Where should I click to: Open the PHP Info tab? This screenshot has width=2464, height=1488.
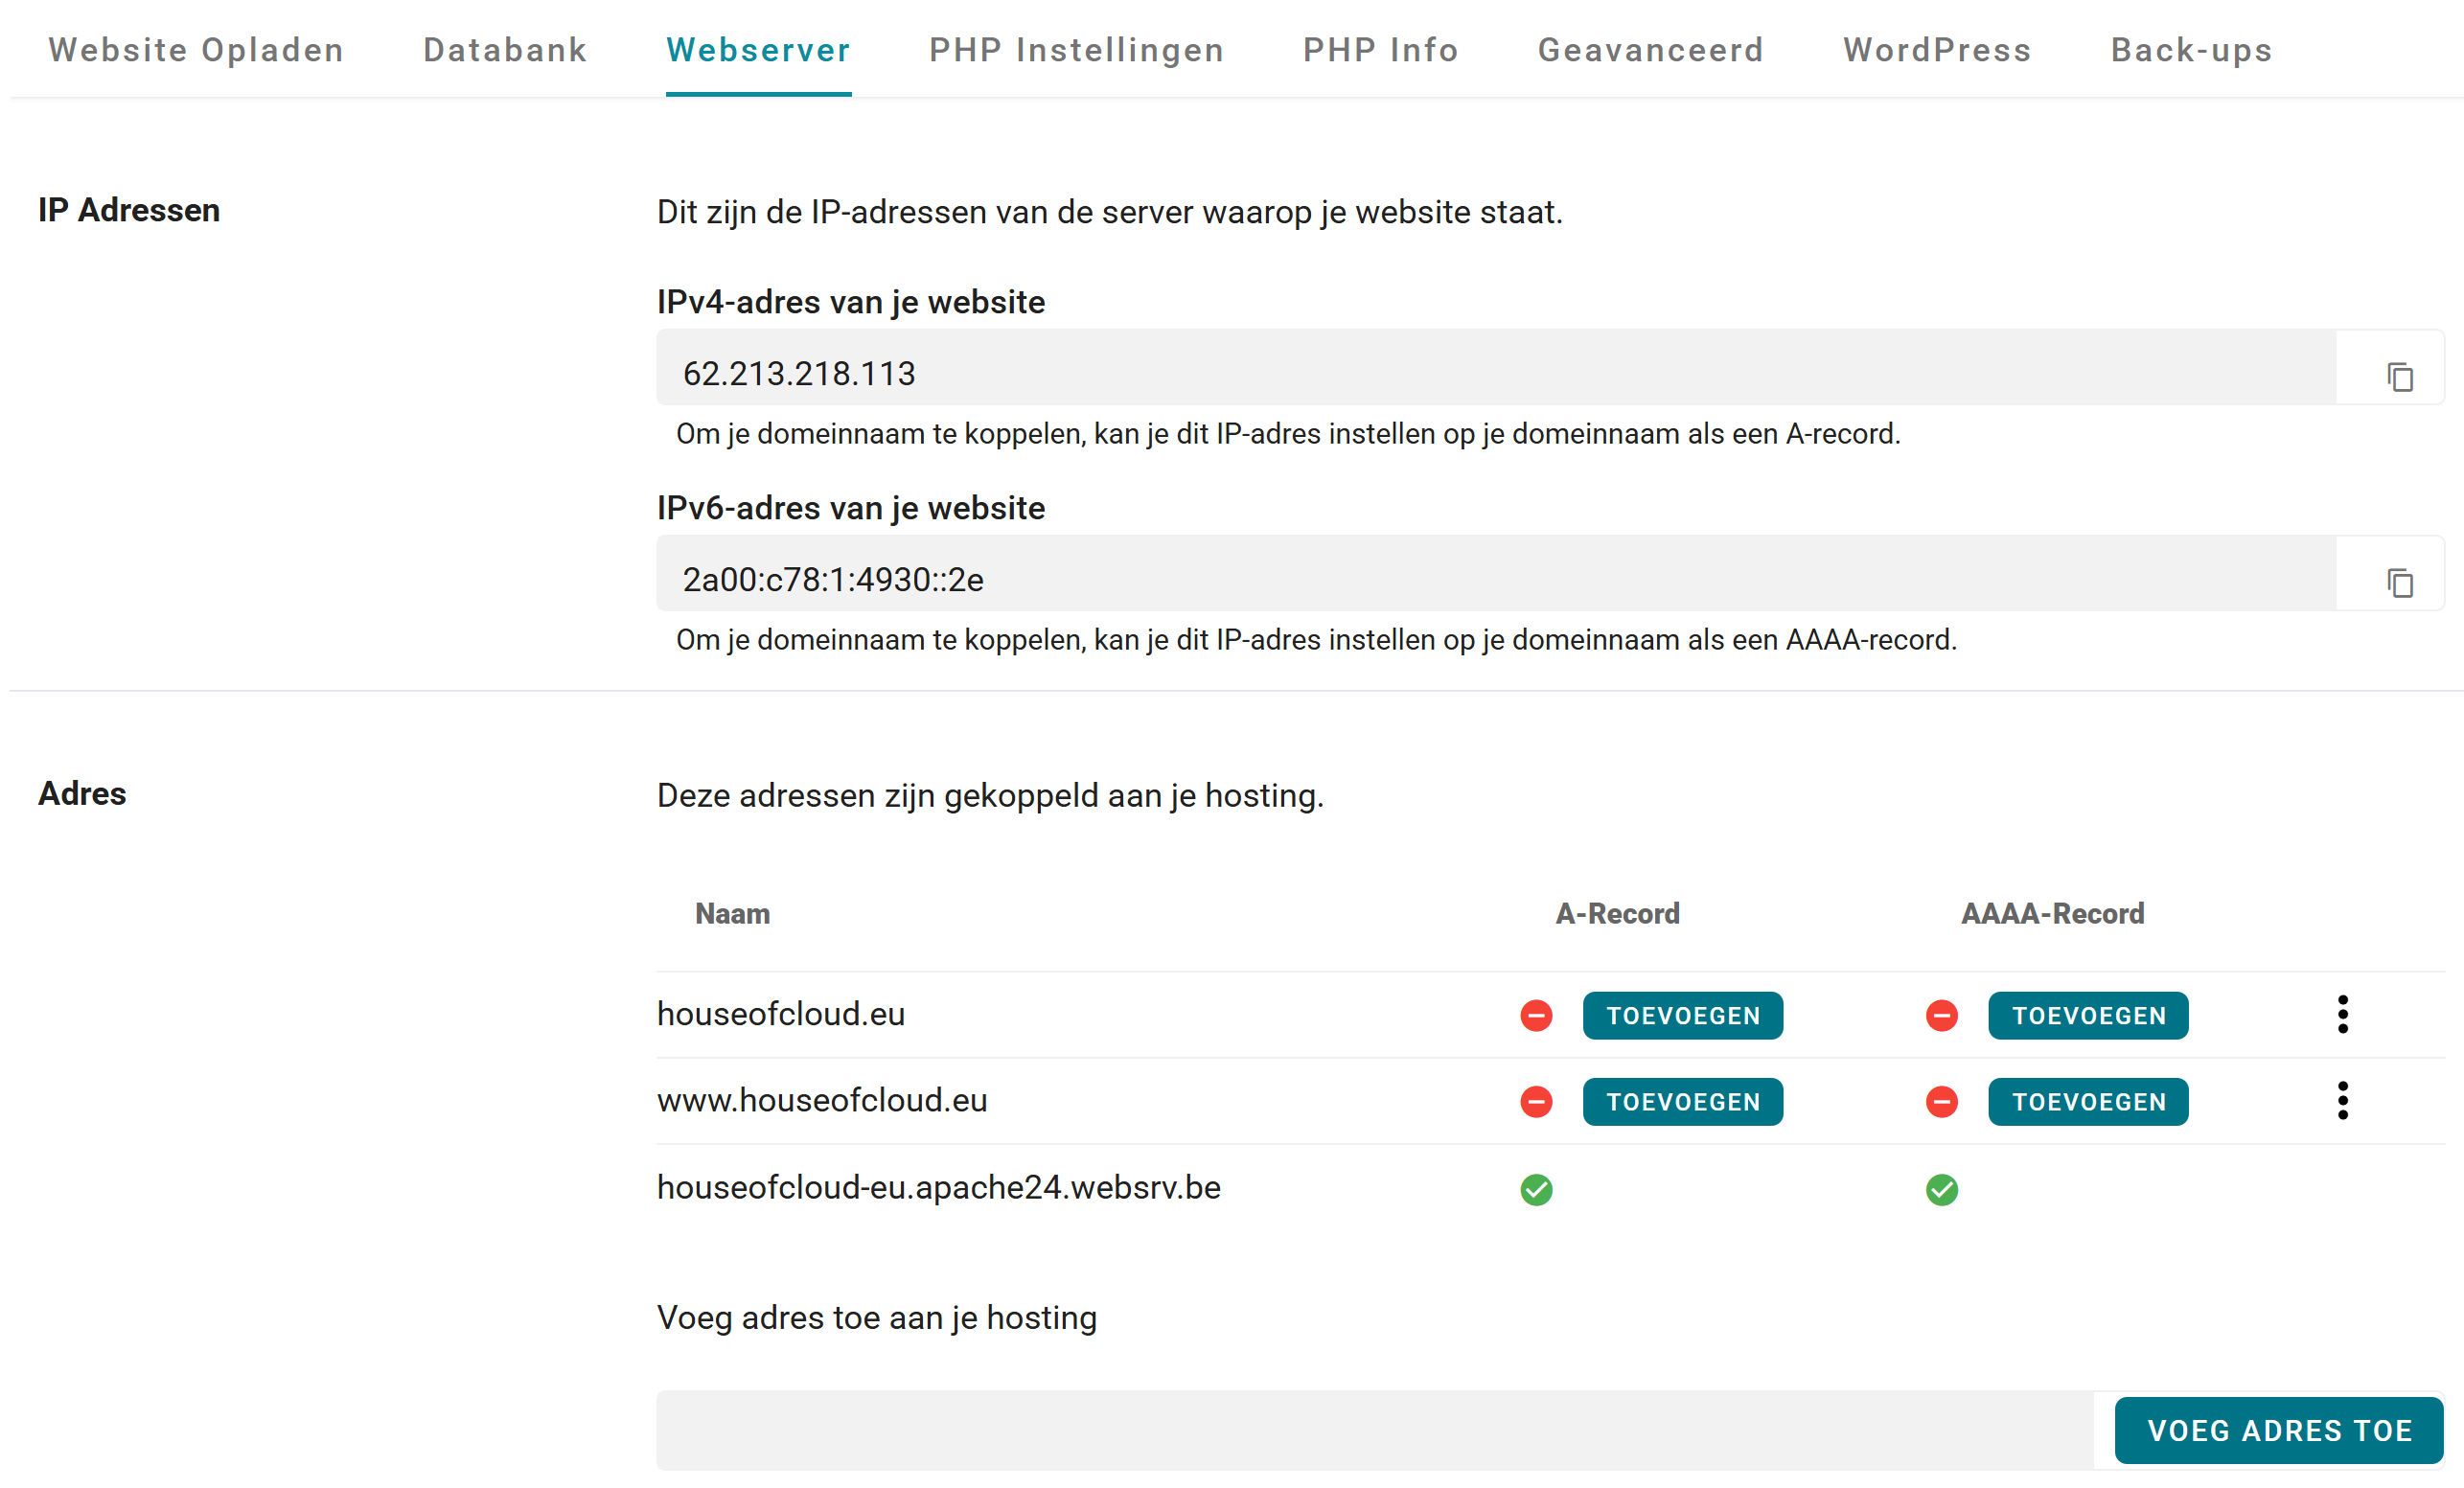[1380, 49]
